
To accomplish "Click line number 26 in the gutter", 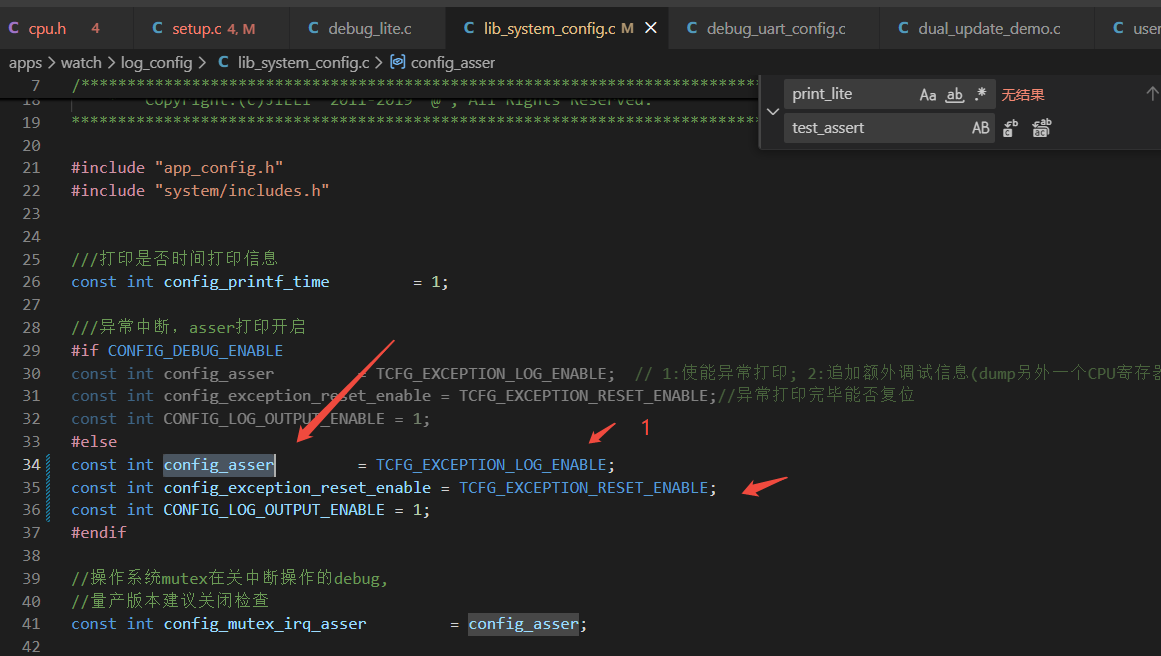I will 31,282.
